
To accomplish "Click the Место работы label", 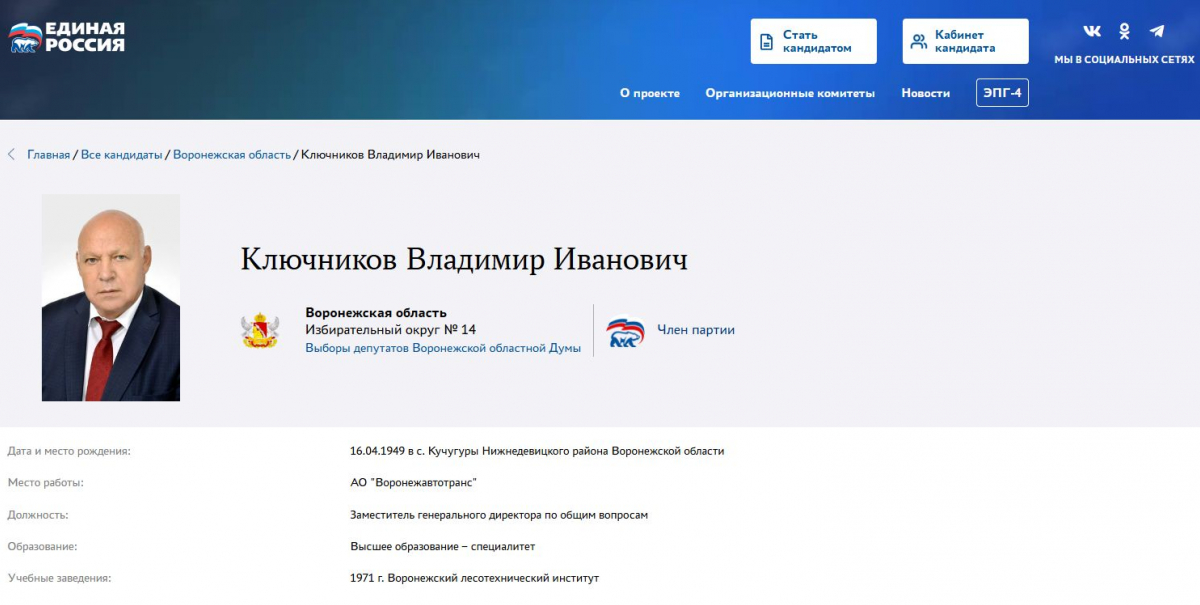I will [45, 483].
